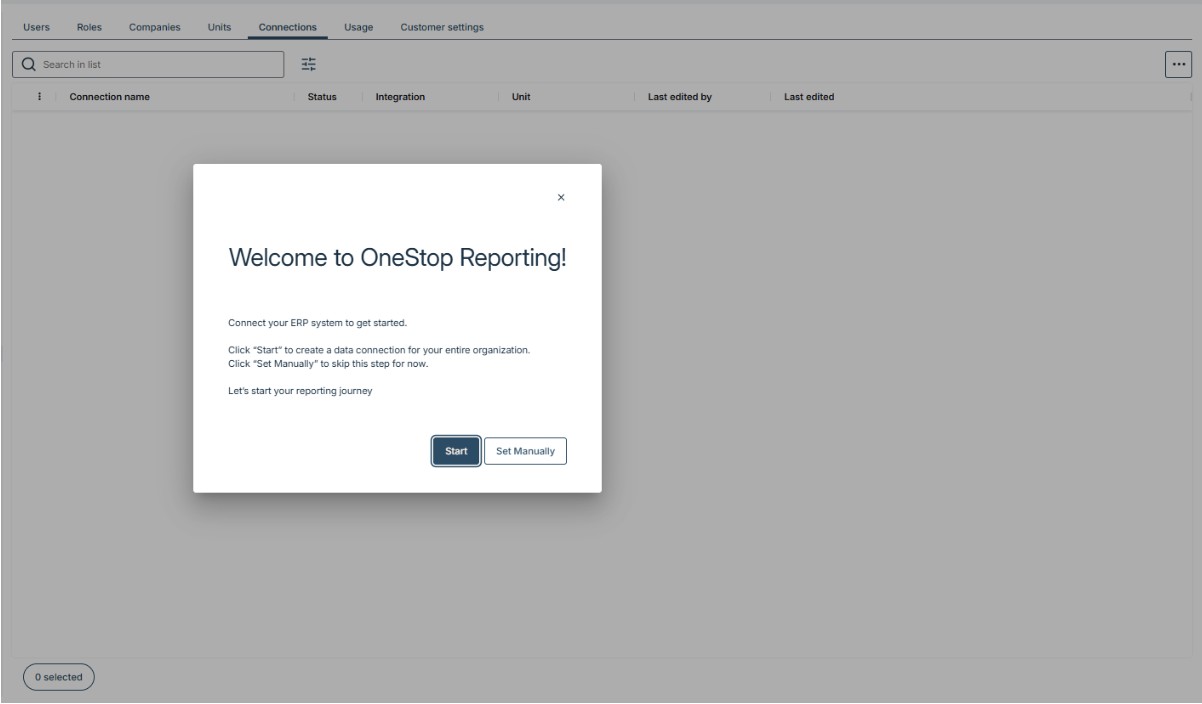Close the welcome dialog with X

(560, 198)
